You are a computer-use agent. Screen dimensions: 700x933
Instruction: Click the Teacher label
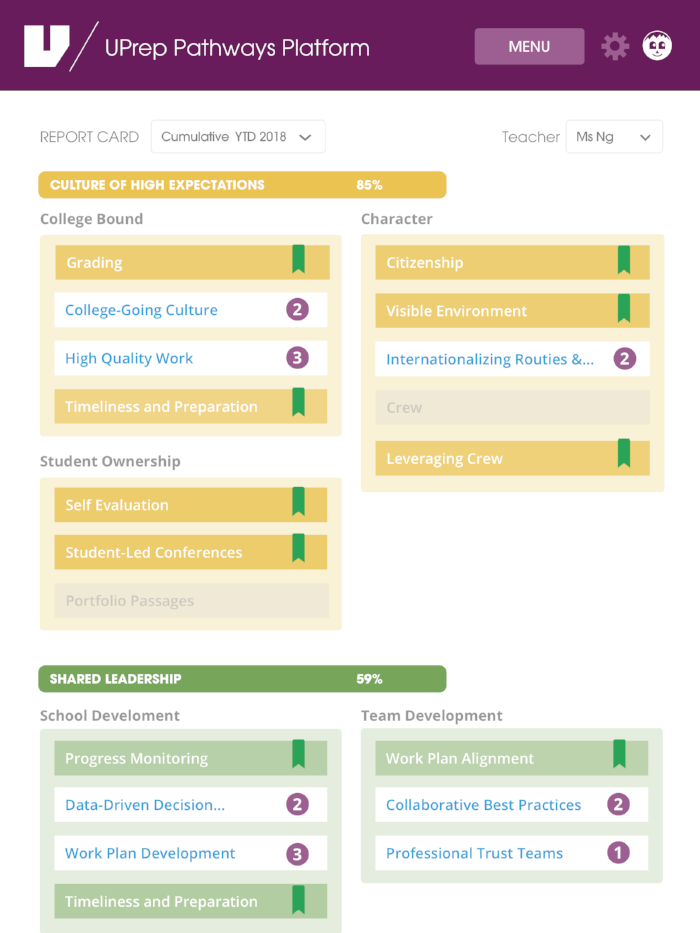[530, 137]
